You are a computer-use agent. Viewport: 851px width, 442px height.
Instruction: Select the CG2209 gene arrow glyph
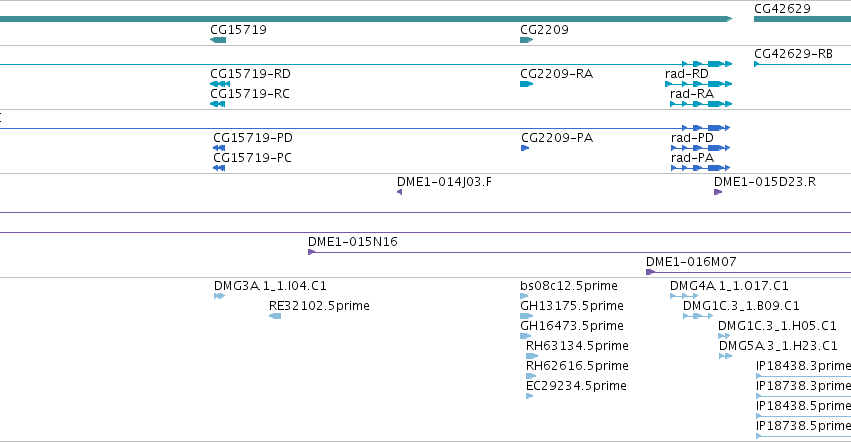[x=526, y=40]
